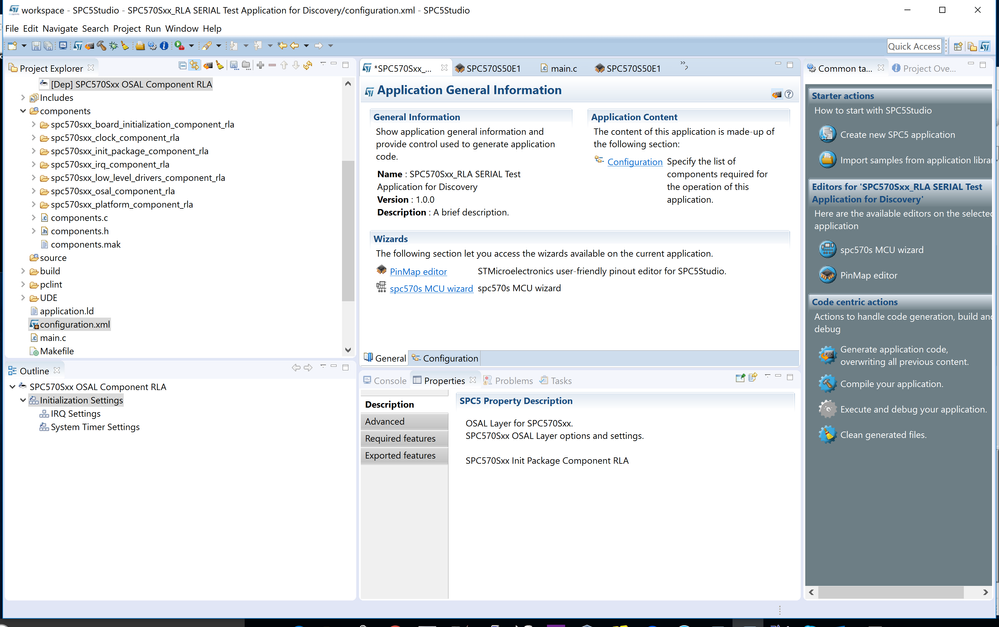
Task: Open the Project Overview tab
Action: click(923, 68)
